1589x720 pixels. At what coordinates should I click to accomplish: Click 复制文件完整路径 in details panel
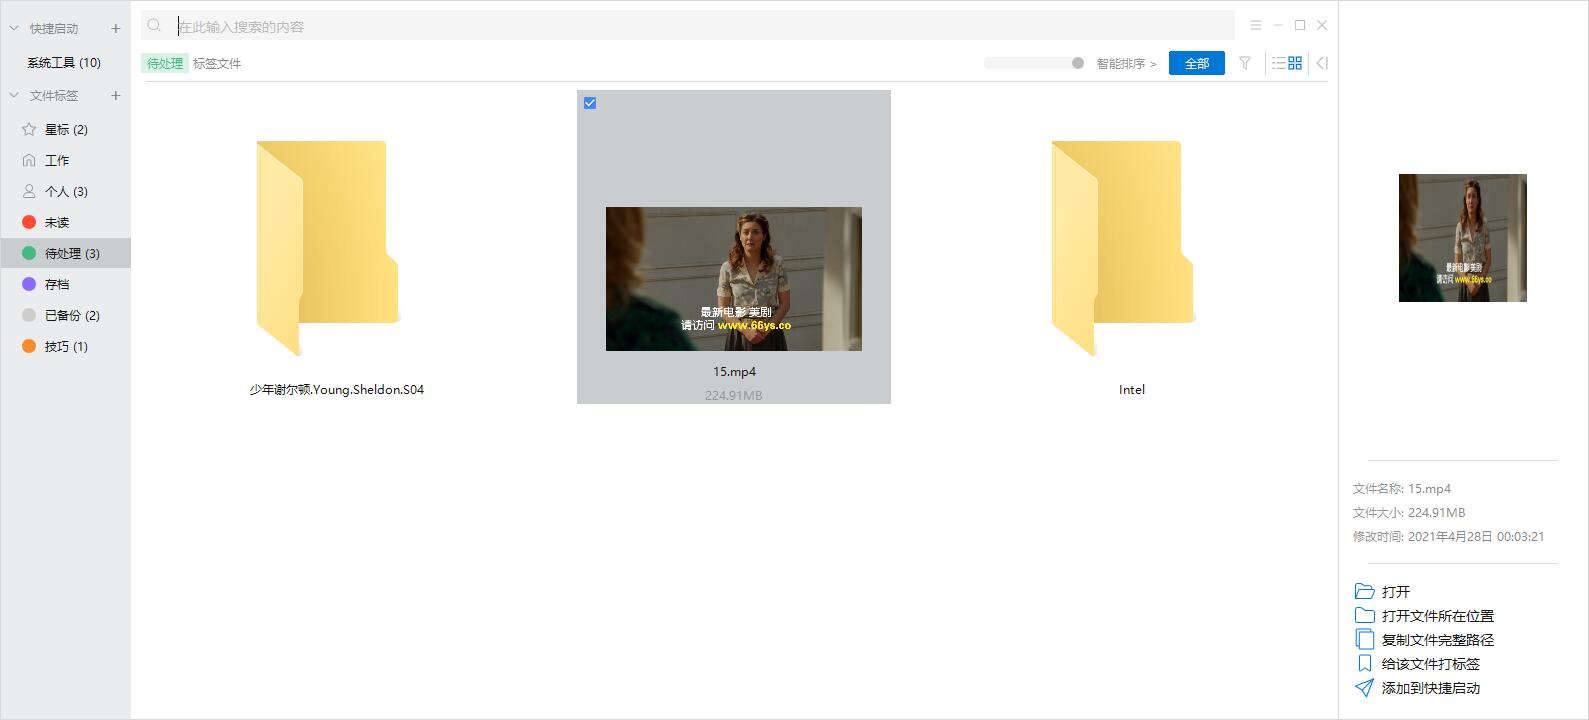1437,640
